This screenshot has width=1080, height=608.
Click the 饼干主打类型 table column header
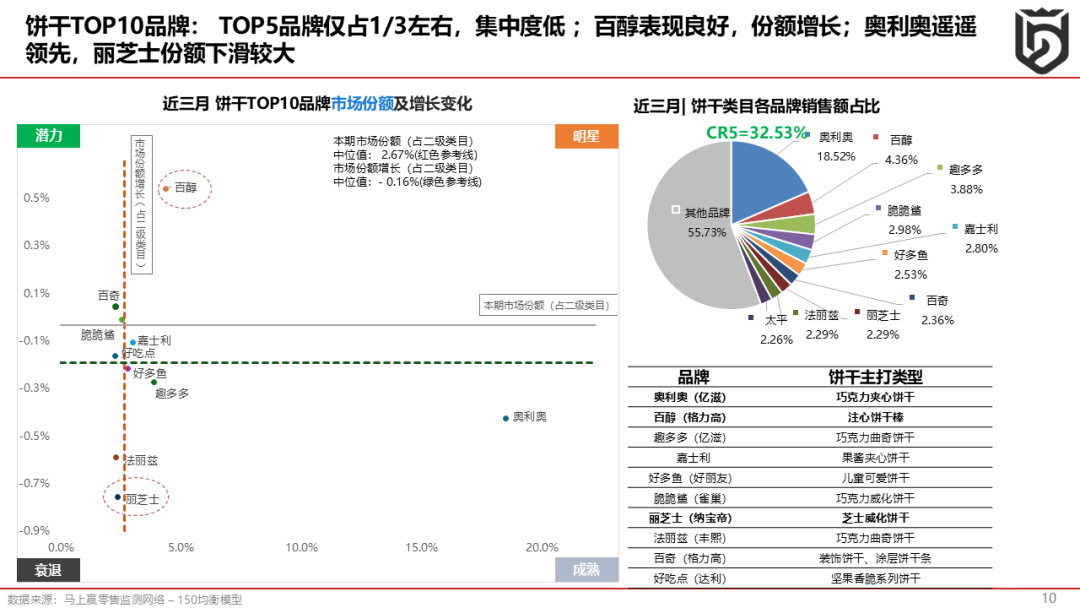[x=875, y=377]
